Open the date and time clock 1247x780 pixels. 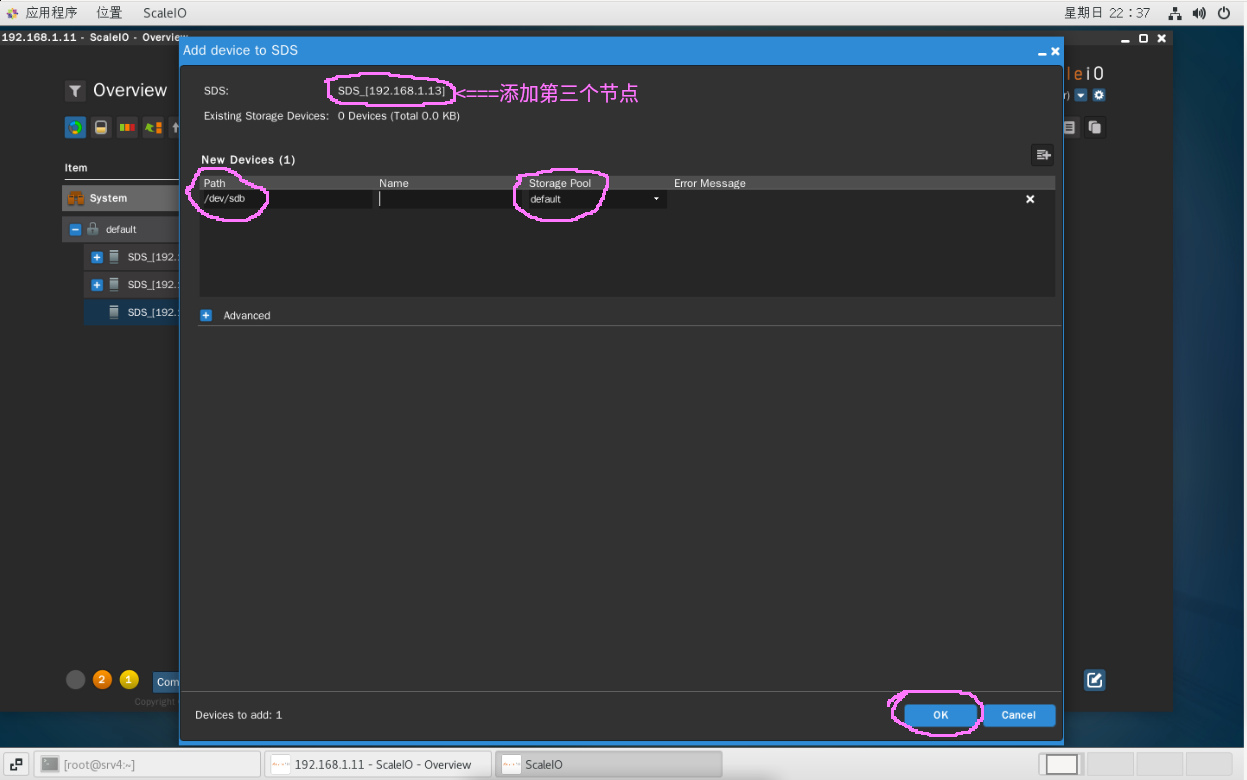(x=1107, y=13)
